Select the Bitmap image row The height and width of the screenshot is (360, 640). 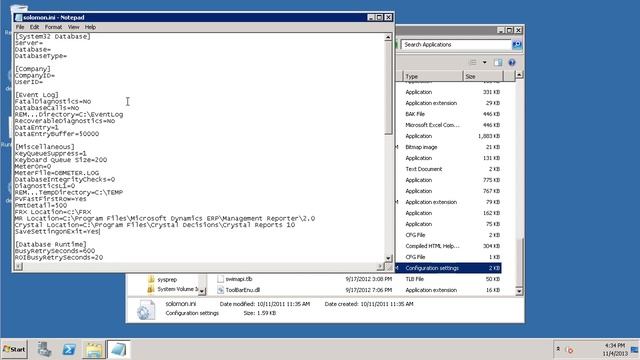point(448,147)
